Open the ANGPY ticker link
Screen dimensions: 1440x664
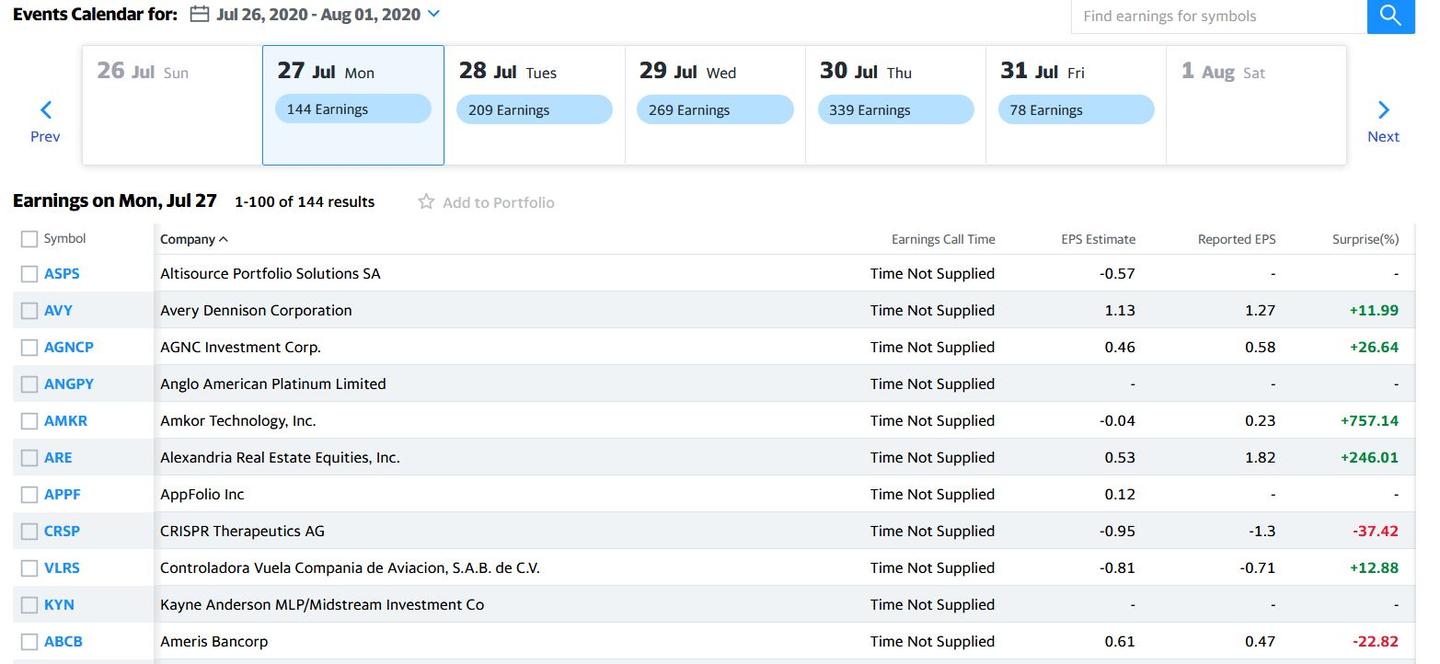pos(69,384)
